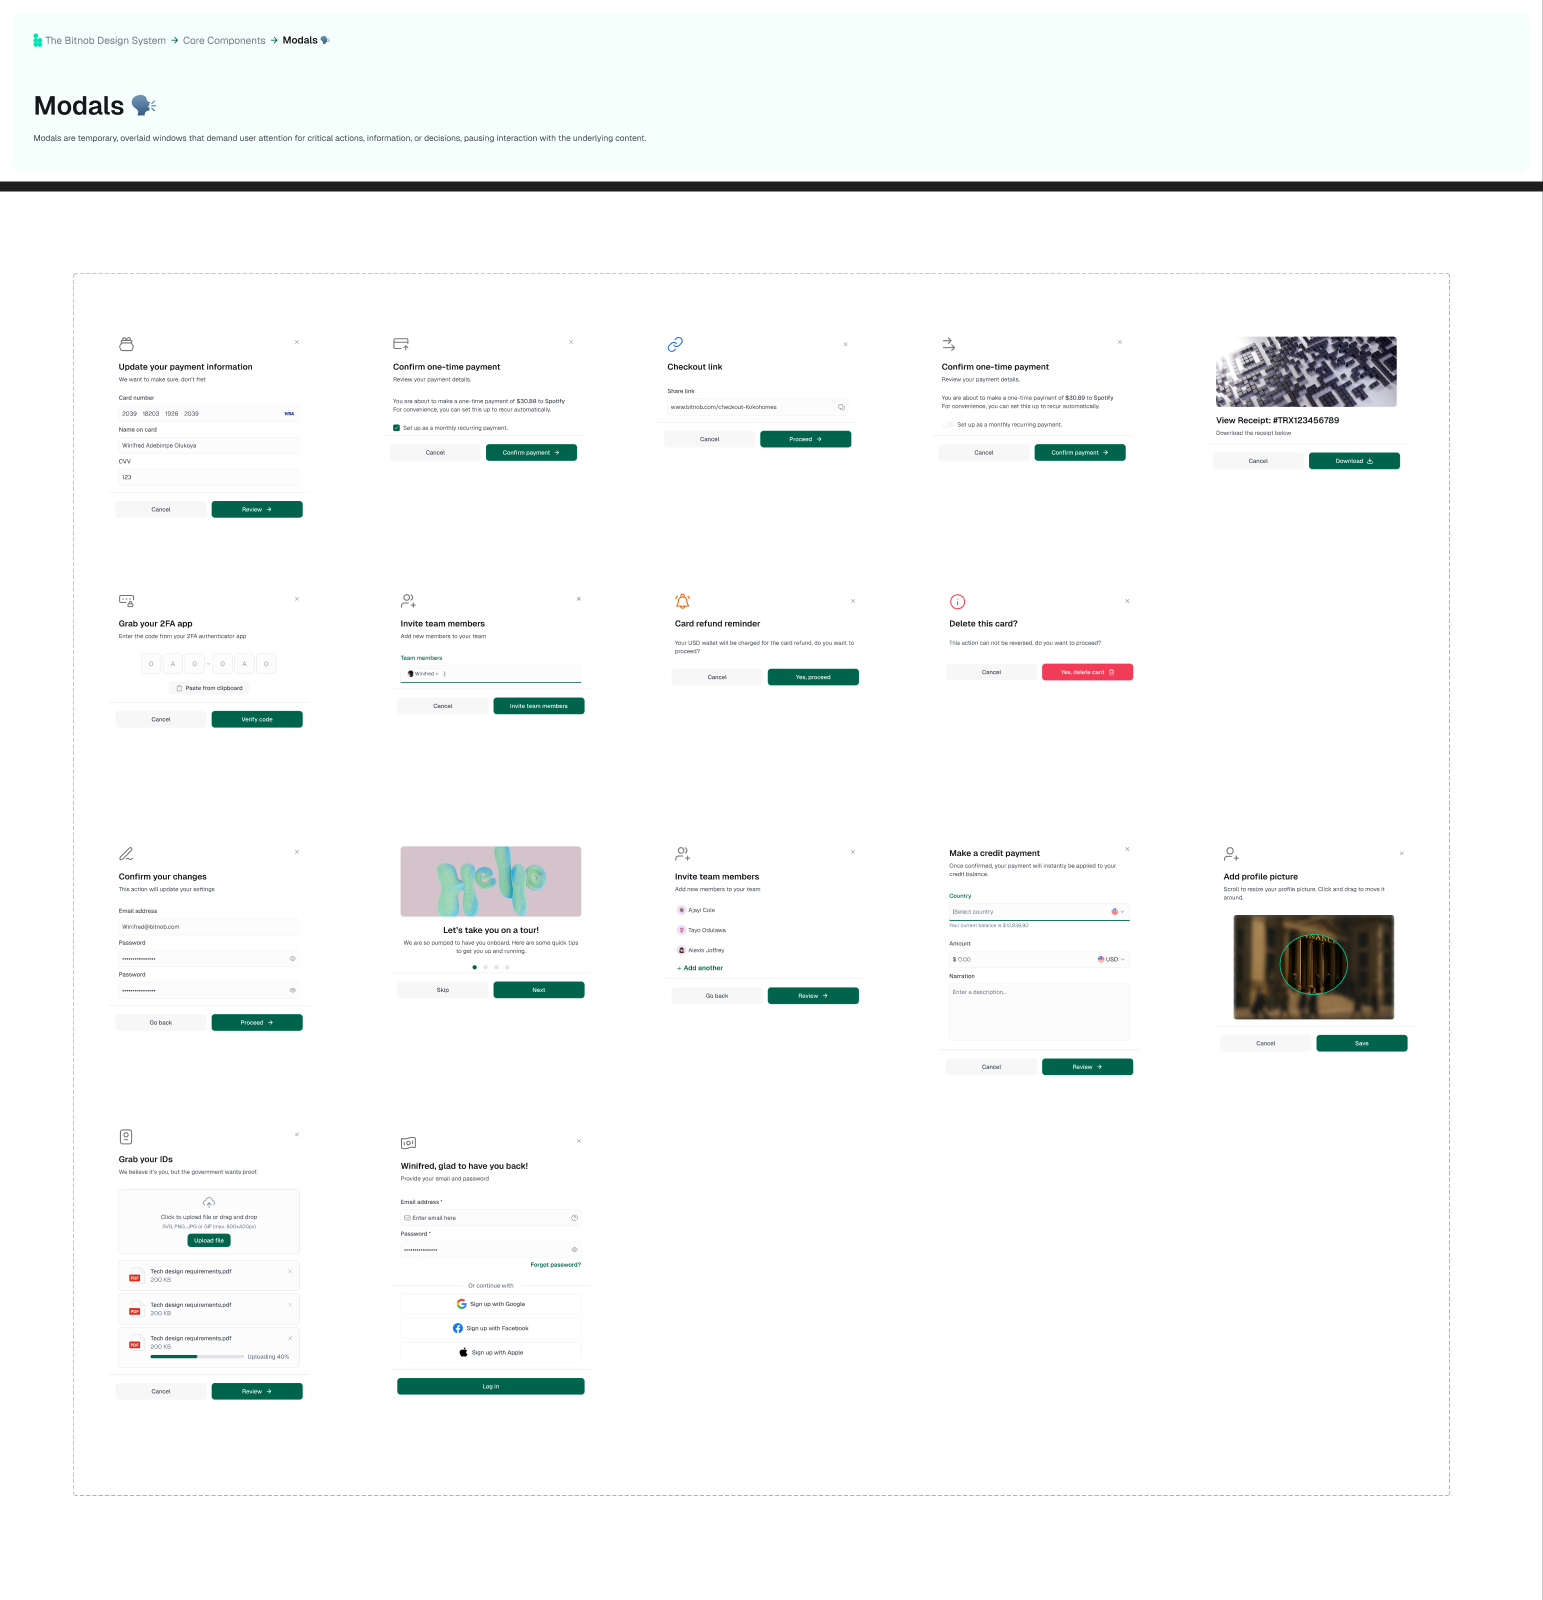Image resolution: width=1543 pixels, height=1600 pixels.
Task: Turn on the monthly recurring payment toggle switch
Action: (948, 424)
